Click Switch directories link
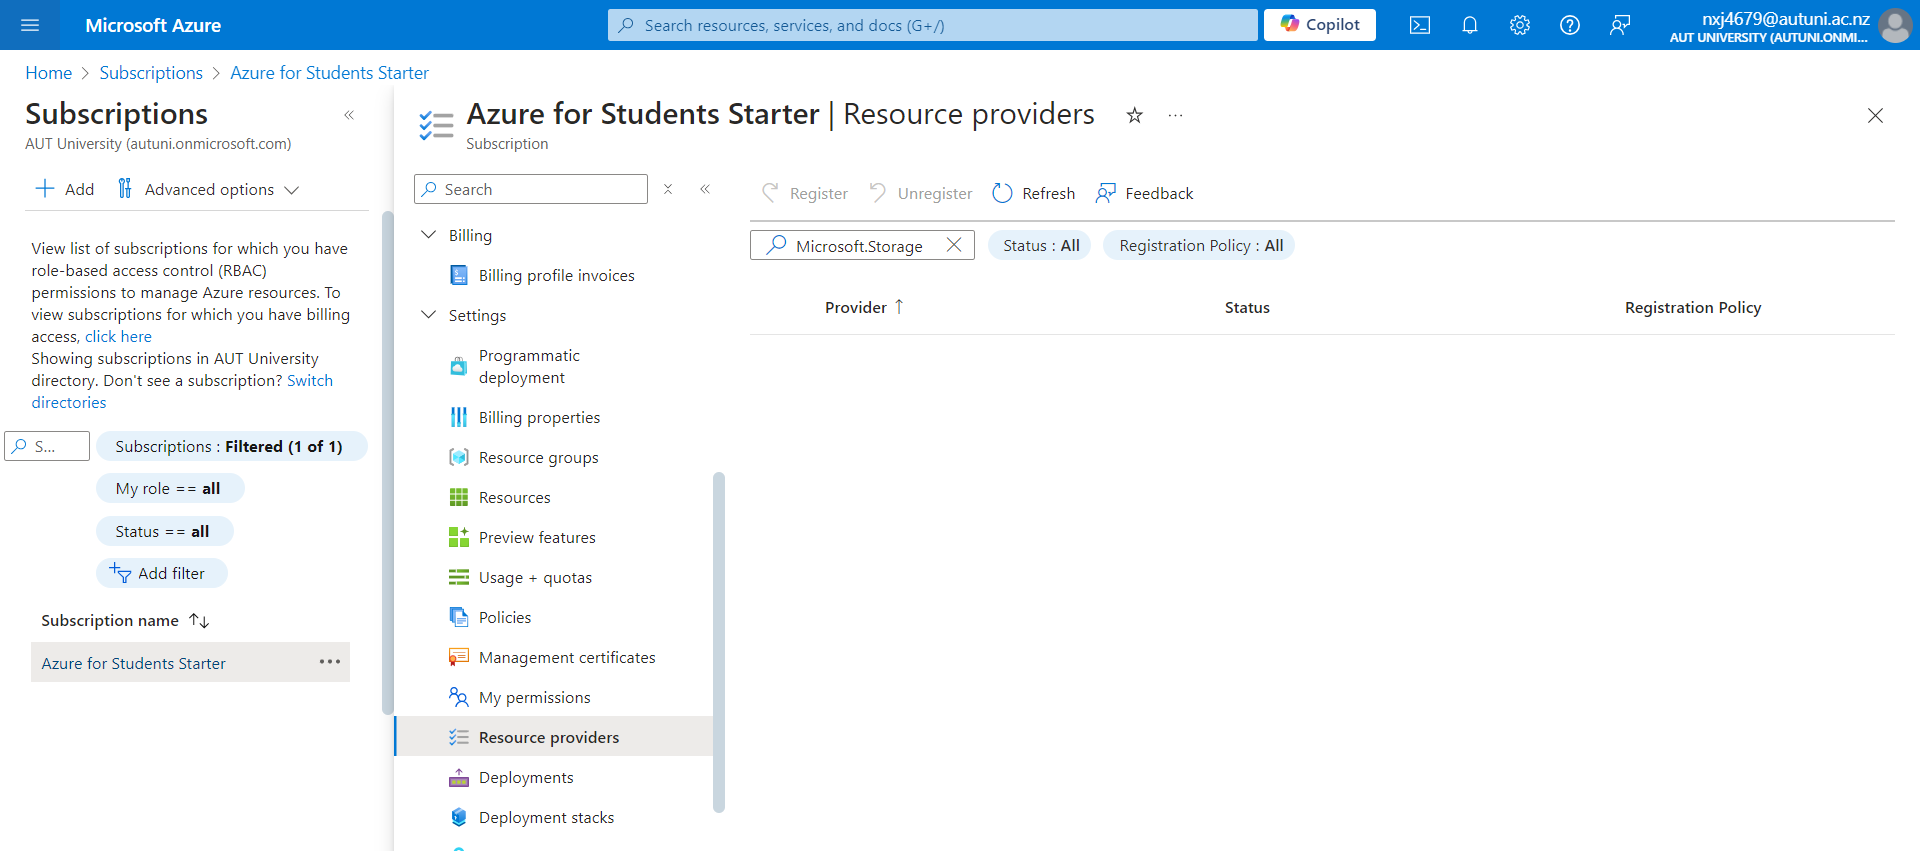 click(182, 391)
